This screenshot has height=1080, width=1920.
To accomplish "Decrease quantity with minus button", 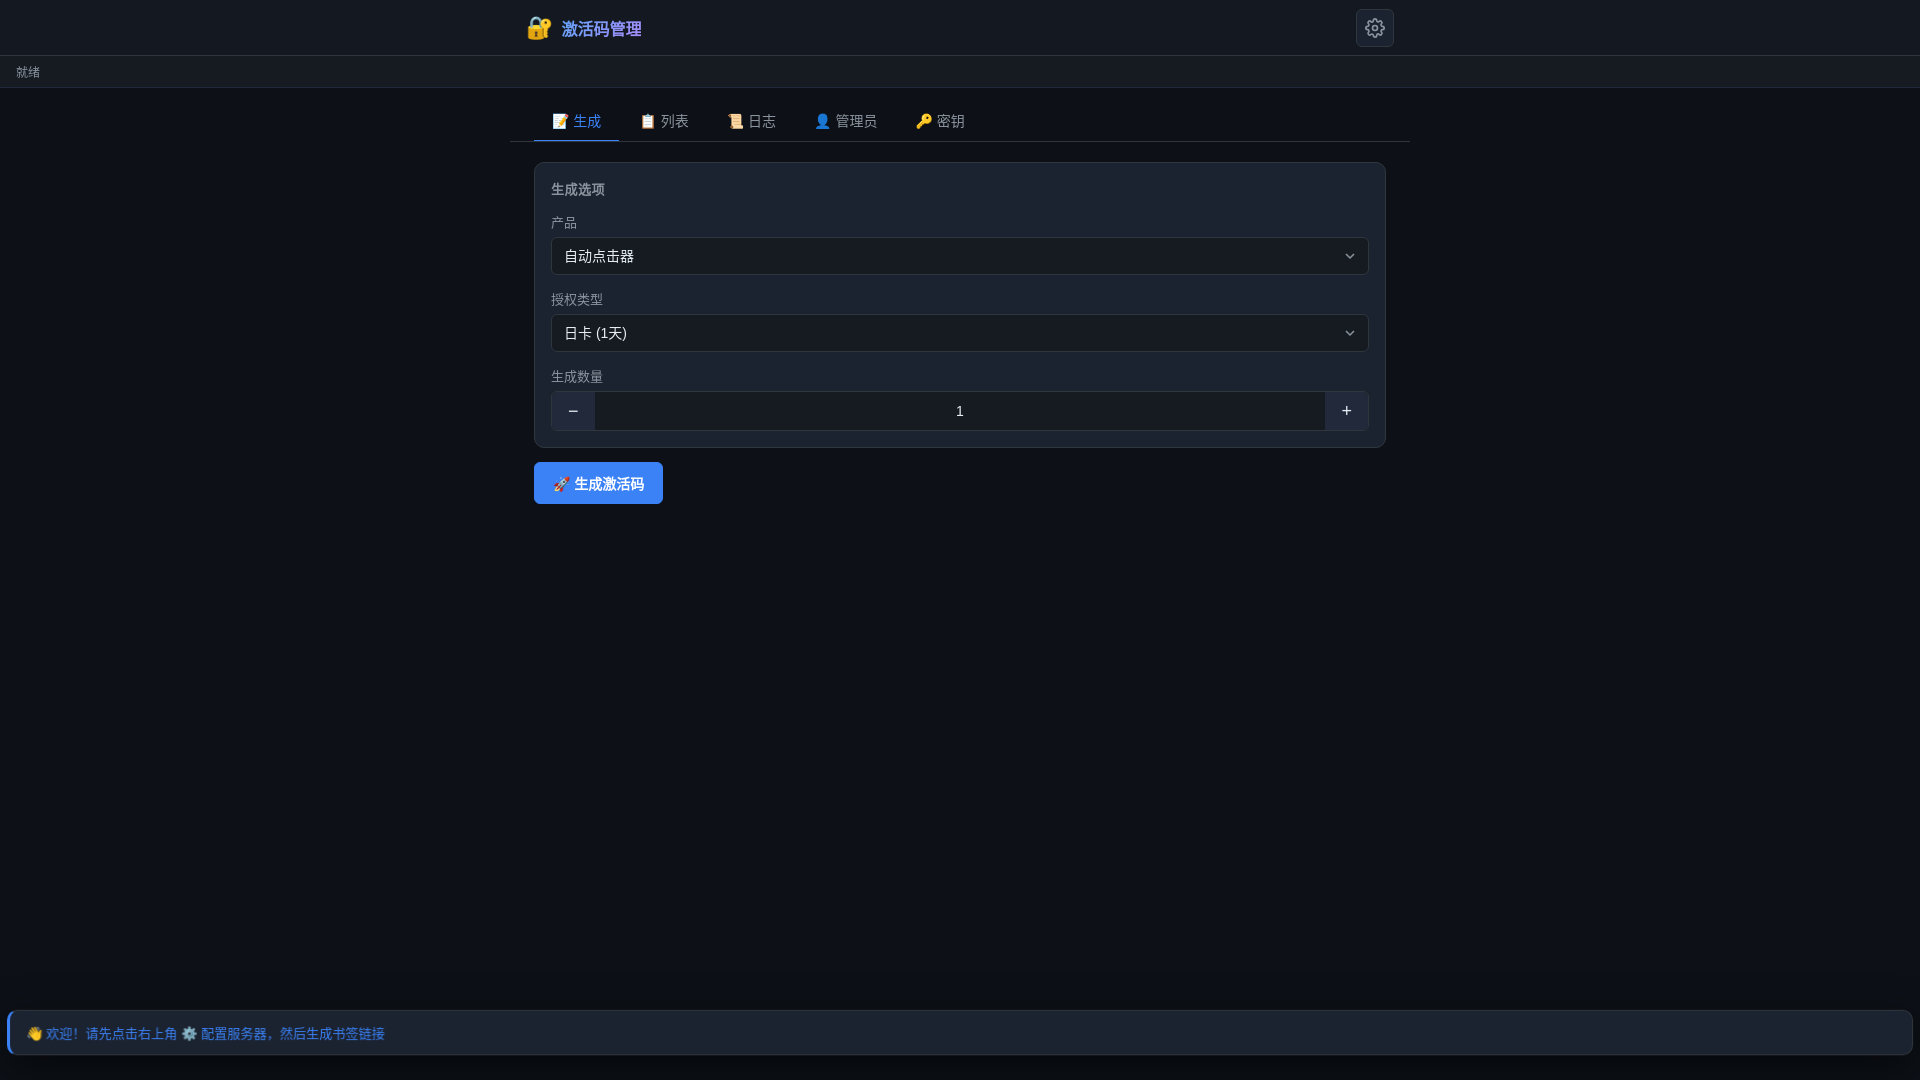I will [573, 411].
